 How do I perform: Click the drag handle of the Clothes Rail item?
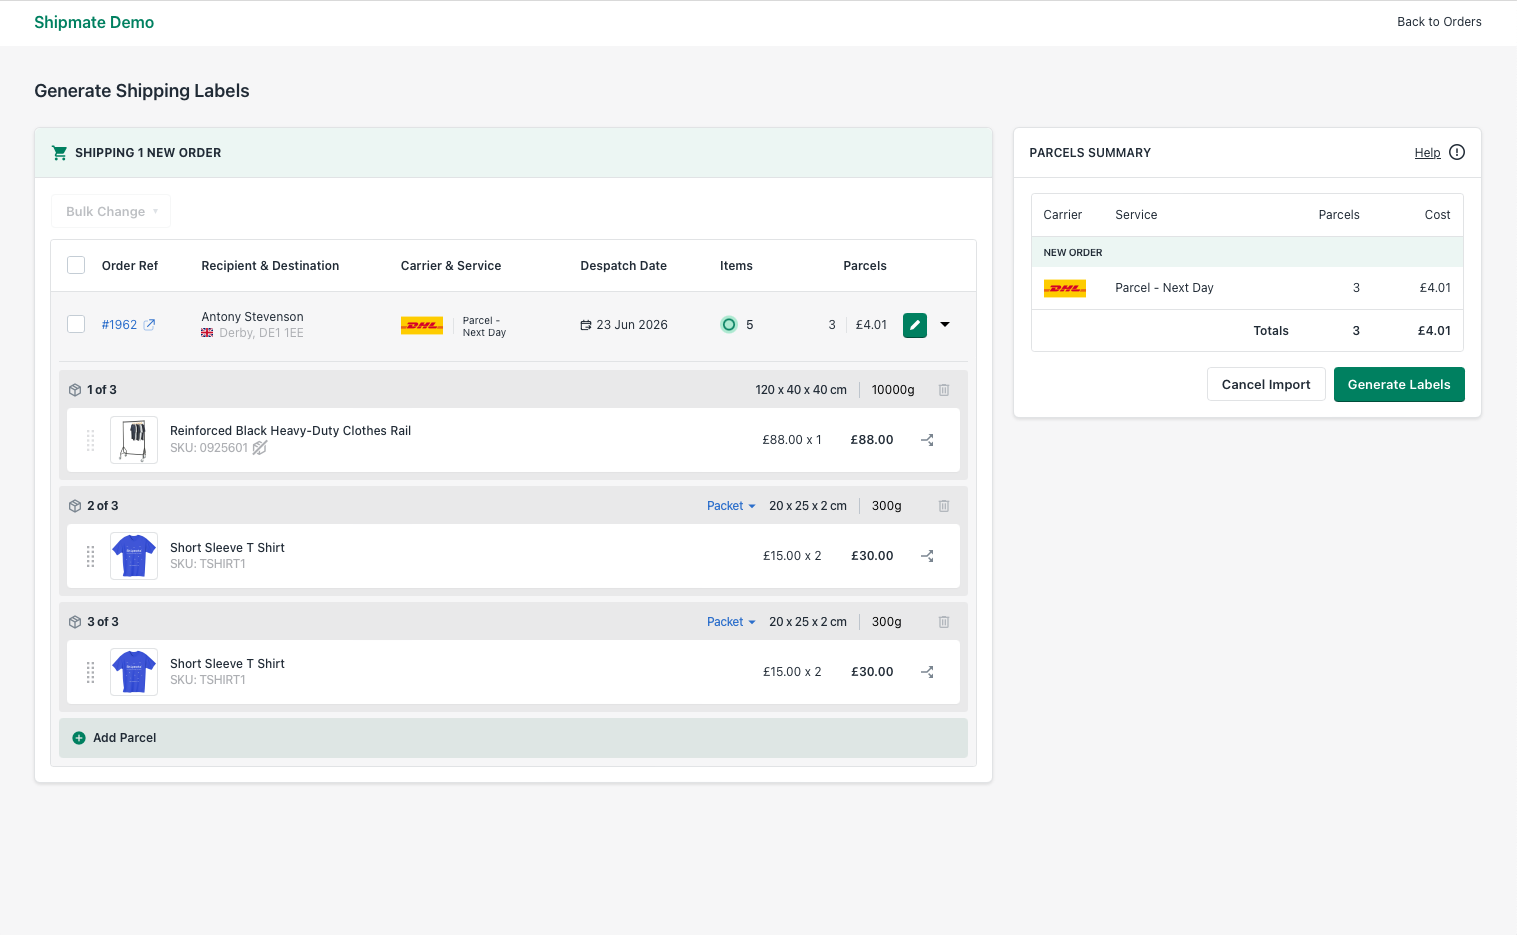(x=90, y=440)
